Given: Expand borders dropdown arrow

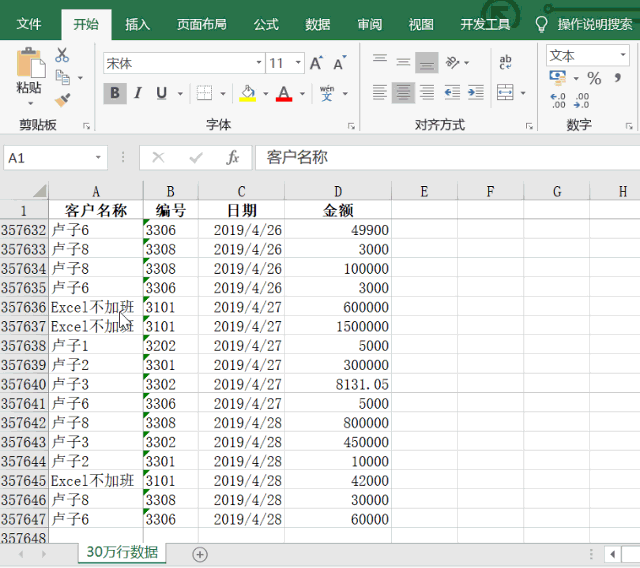Looking at the screenshot, I should [223, 93].
